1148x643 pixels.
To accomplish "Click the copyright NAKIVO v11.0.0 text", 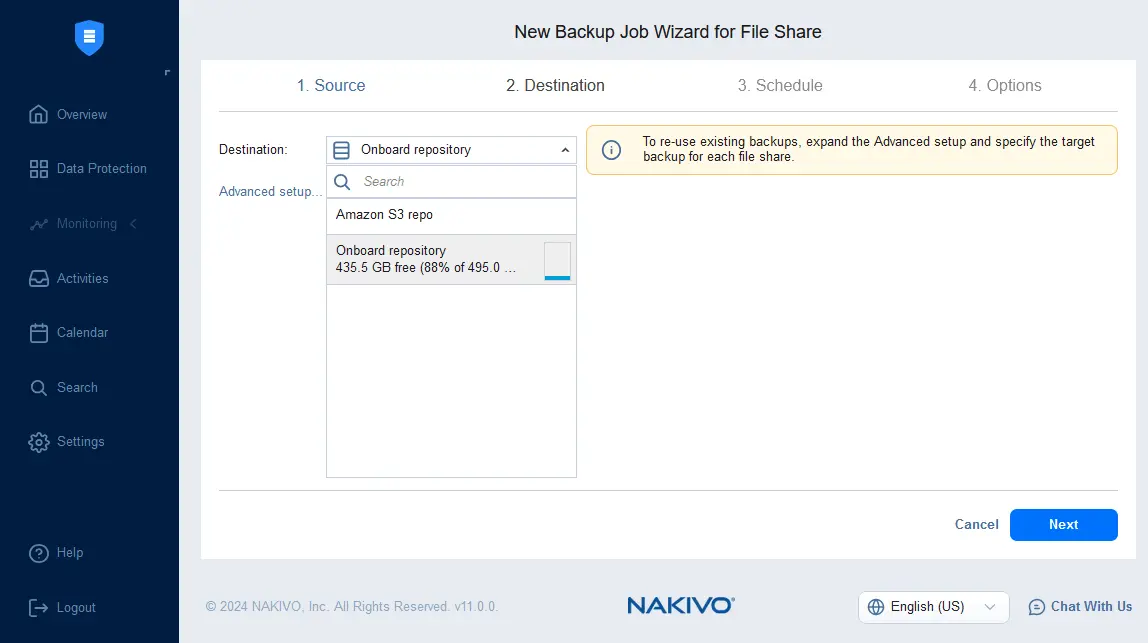I will coord(351,606).
